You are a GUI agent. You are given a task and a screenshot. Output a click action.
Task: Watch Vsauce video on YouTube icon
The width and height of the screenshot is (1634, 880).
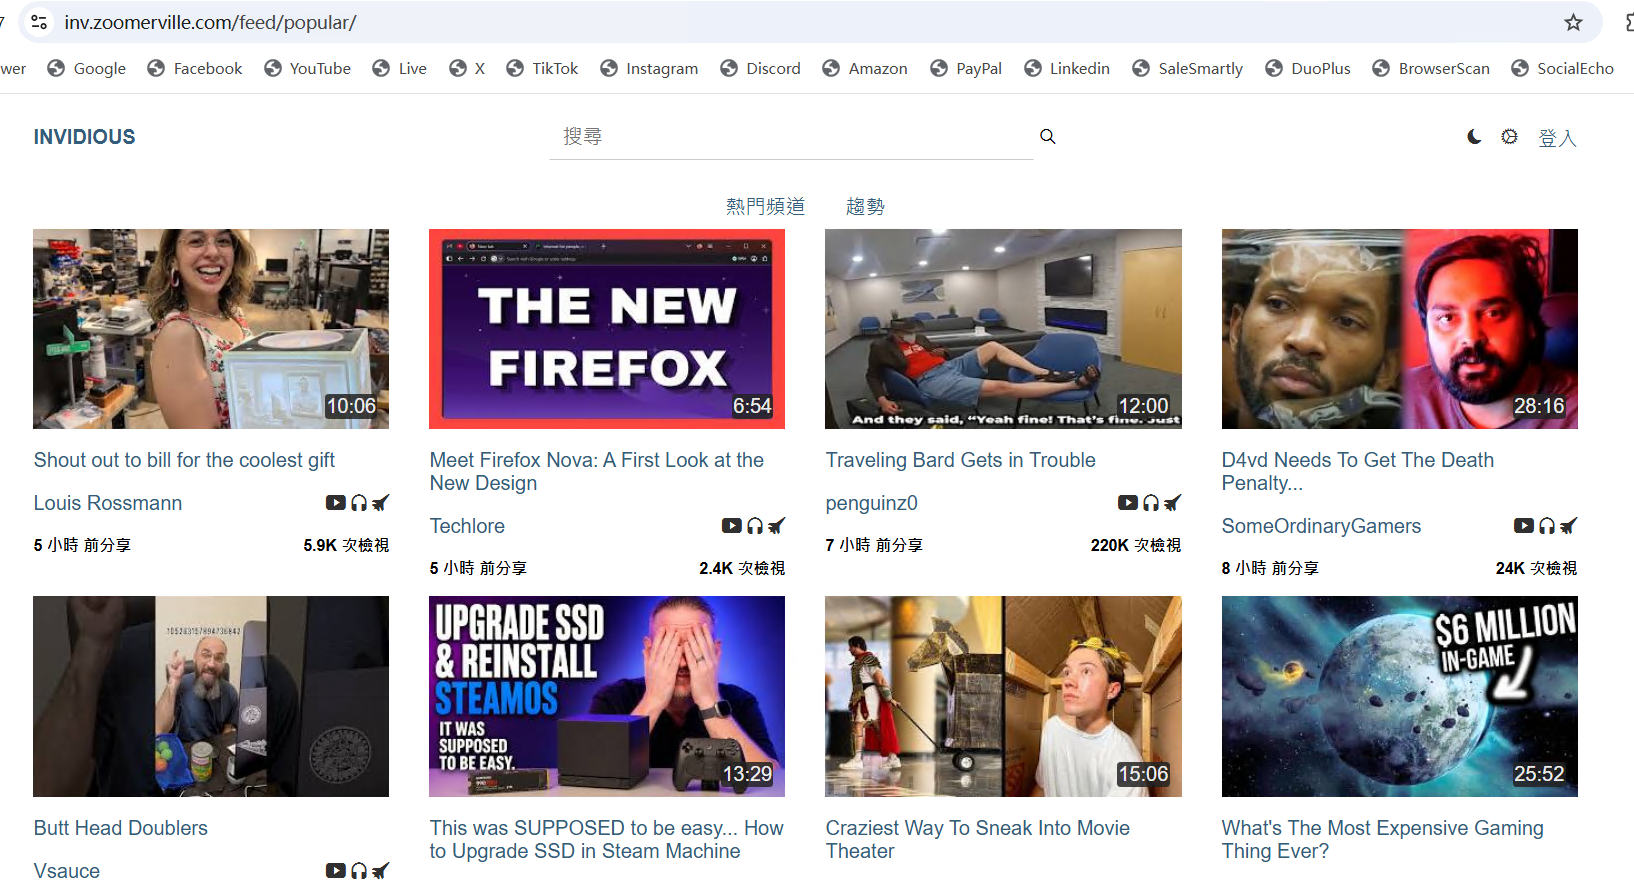(335, 871)
